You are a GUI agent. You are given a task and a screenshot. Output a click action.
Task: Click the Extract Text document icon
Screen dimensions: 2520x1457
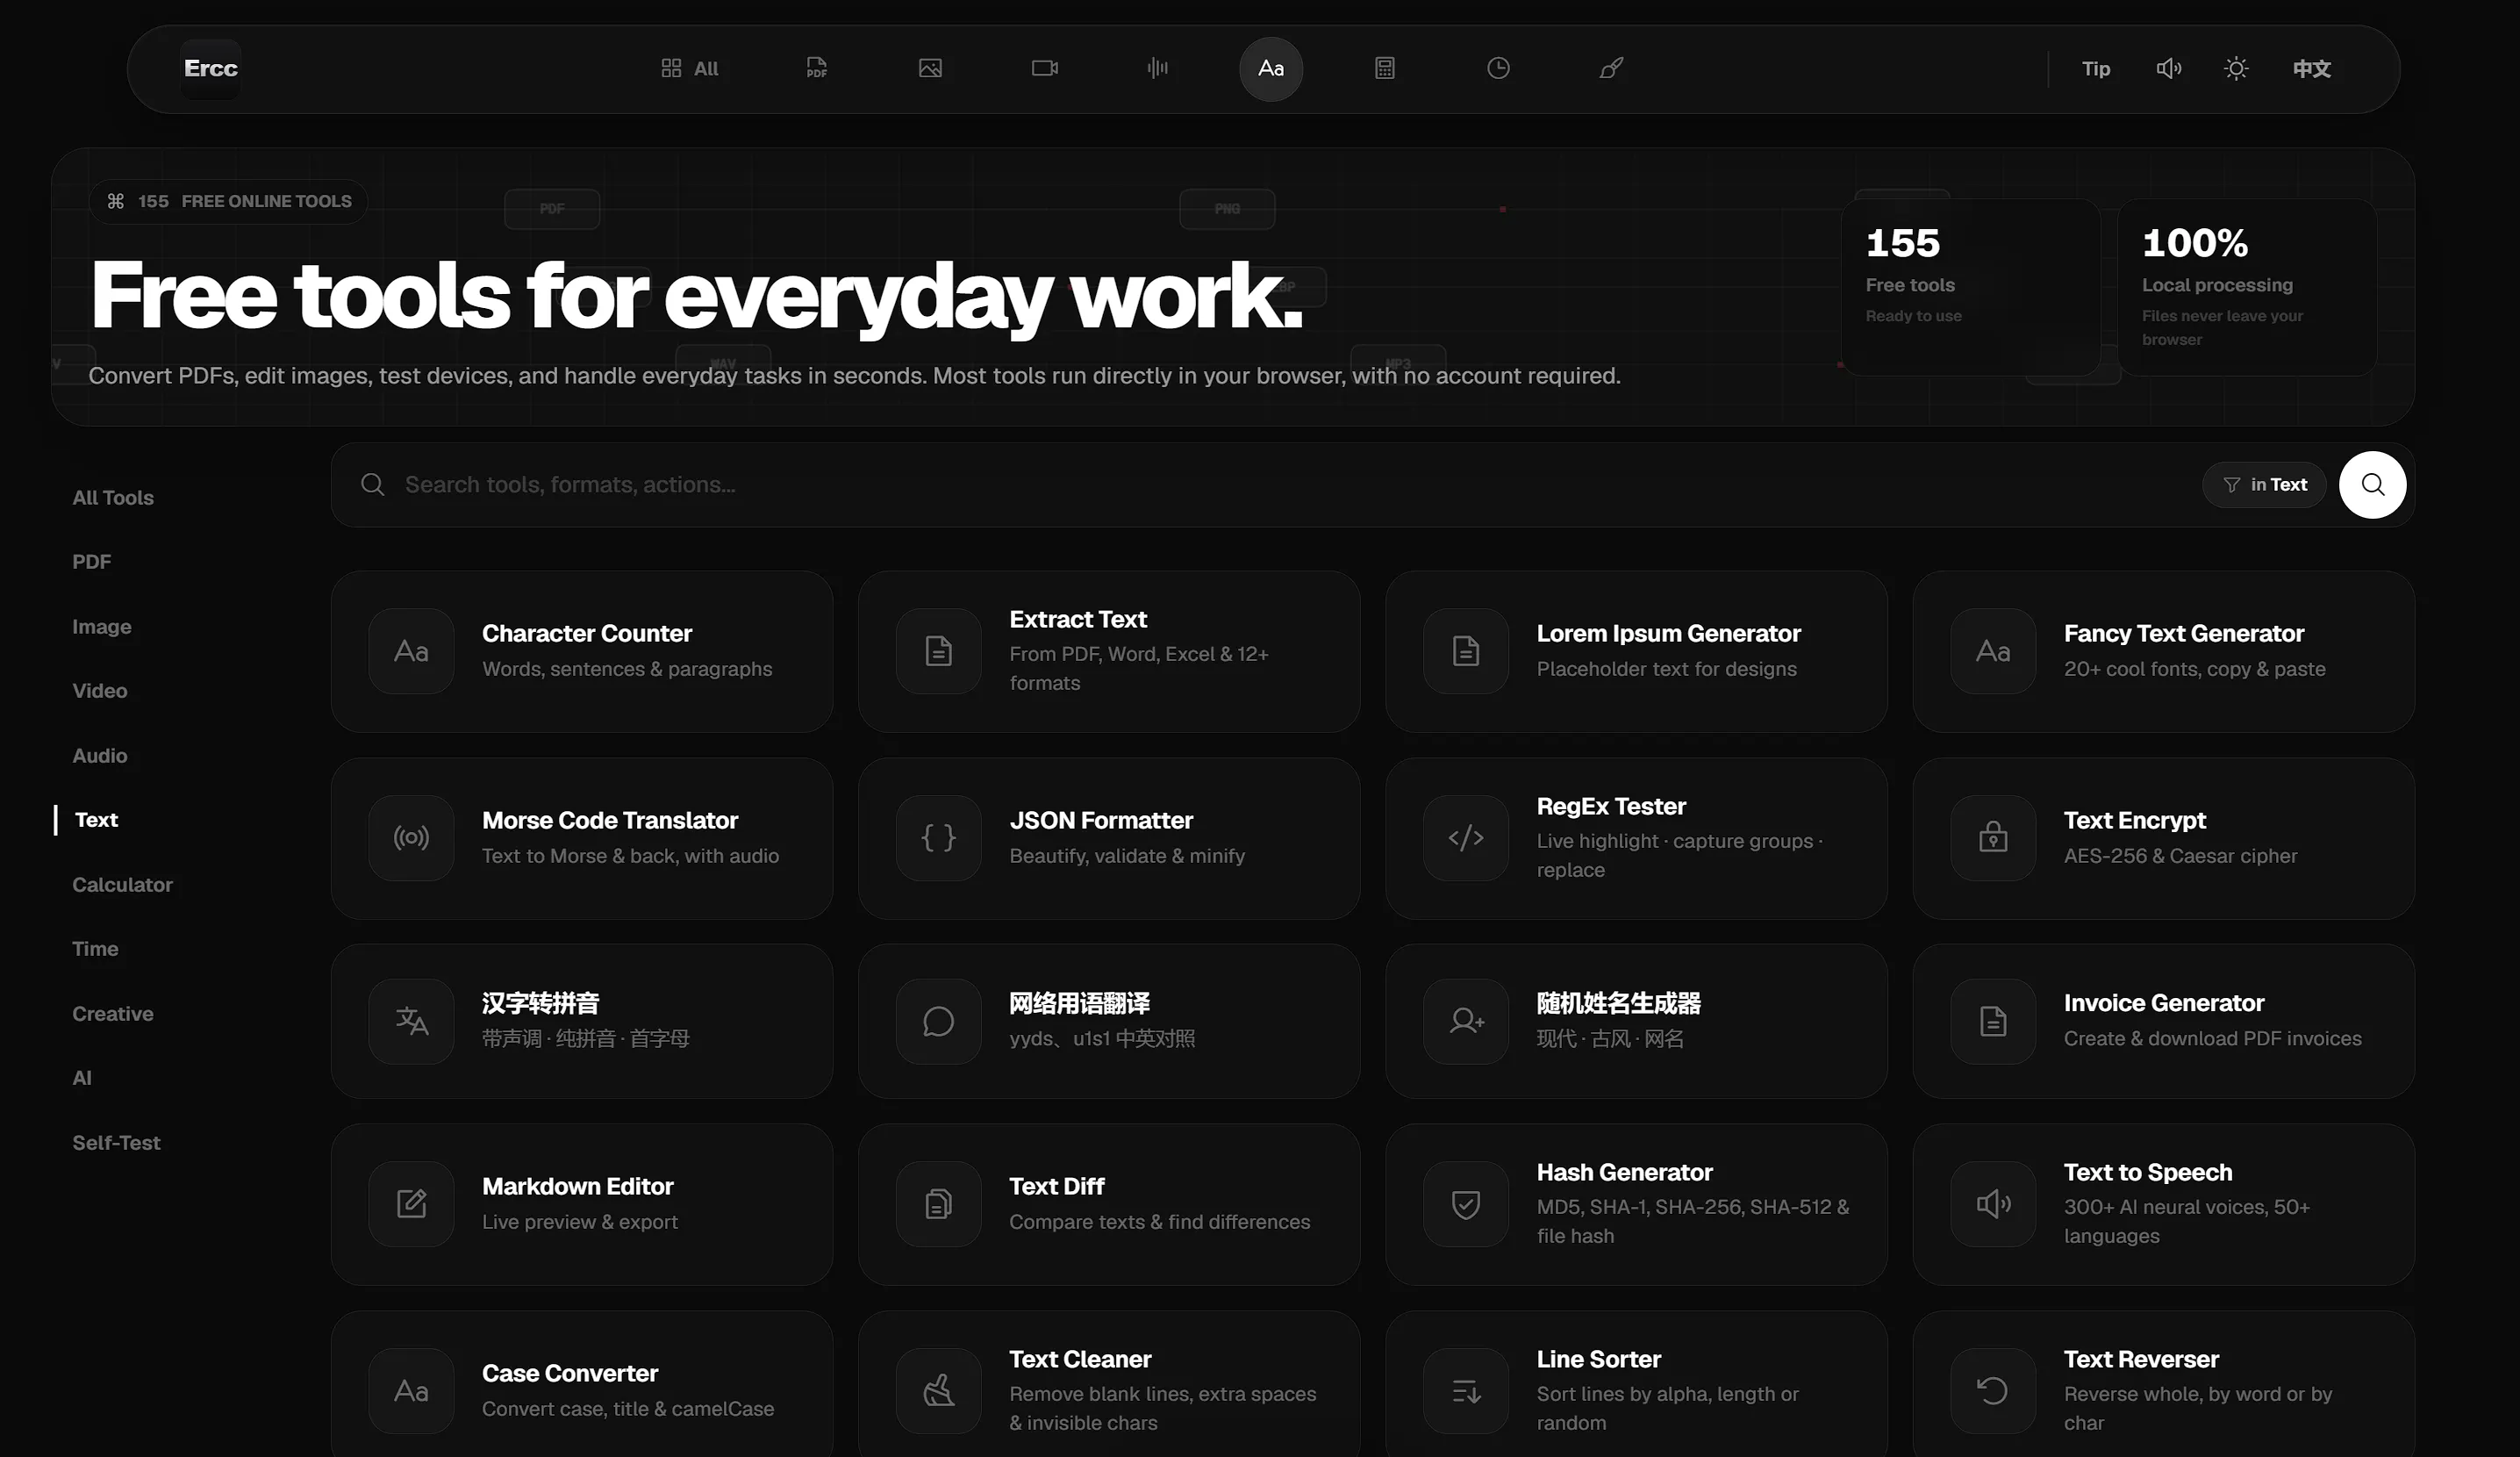click(937, 651)
